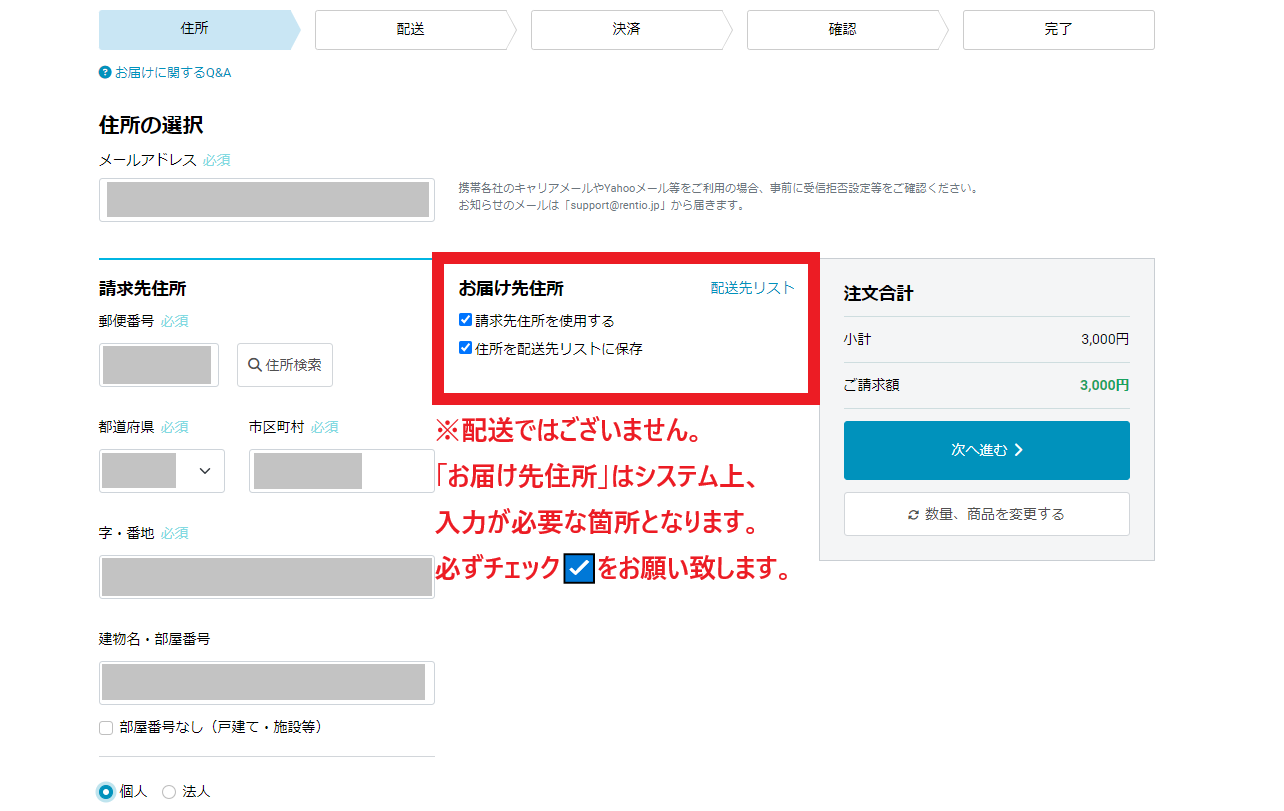
Task: Open the 配送先リスト link
Action: pyautogui.click(x=753, y=288)
